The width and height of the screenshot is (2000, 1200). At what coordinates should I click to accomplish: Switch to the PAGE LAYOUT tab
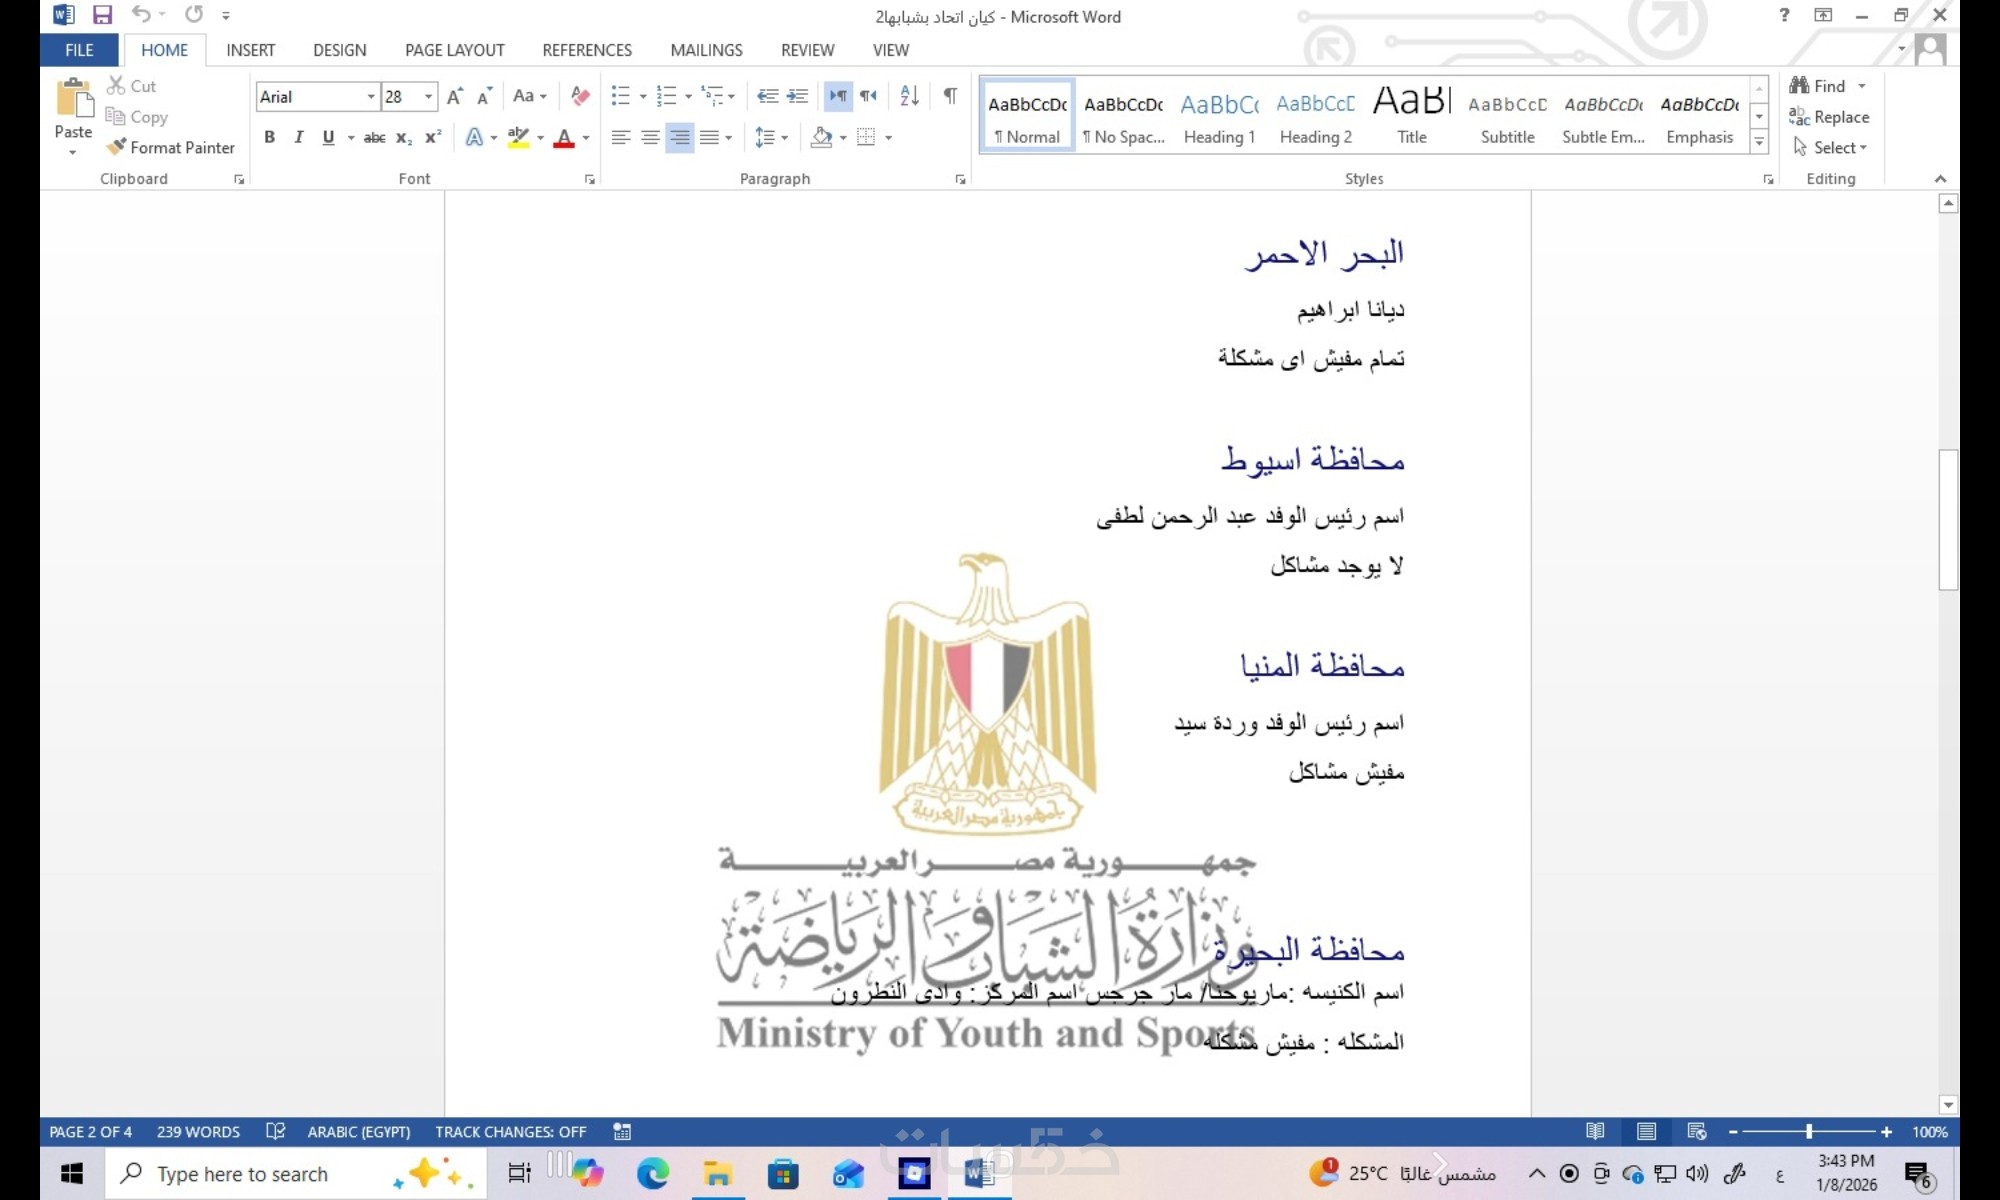click(454, 50)
